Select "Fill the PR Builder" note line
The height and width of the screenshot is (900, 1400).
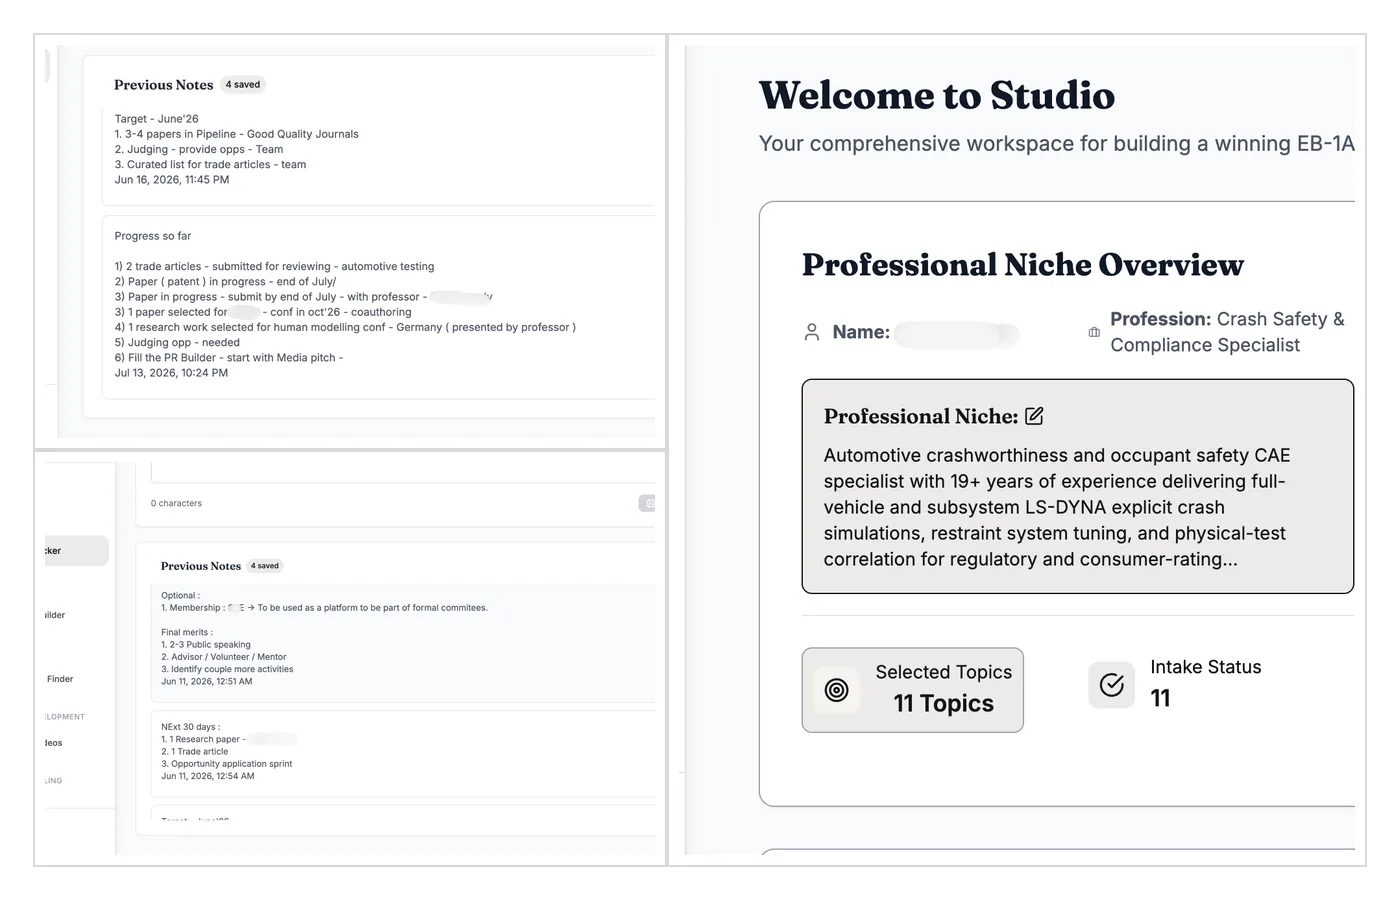coord(229,357)
